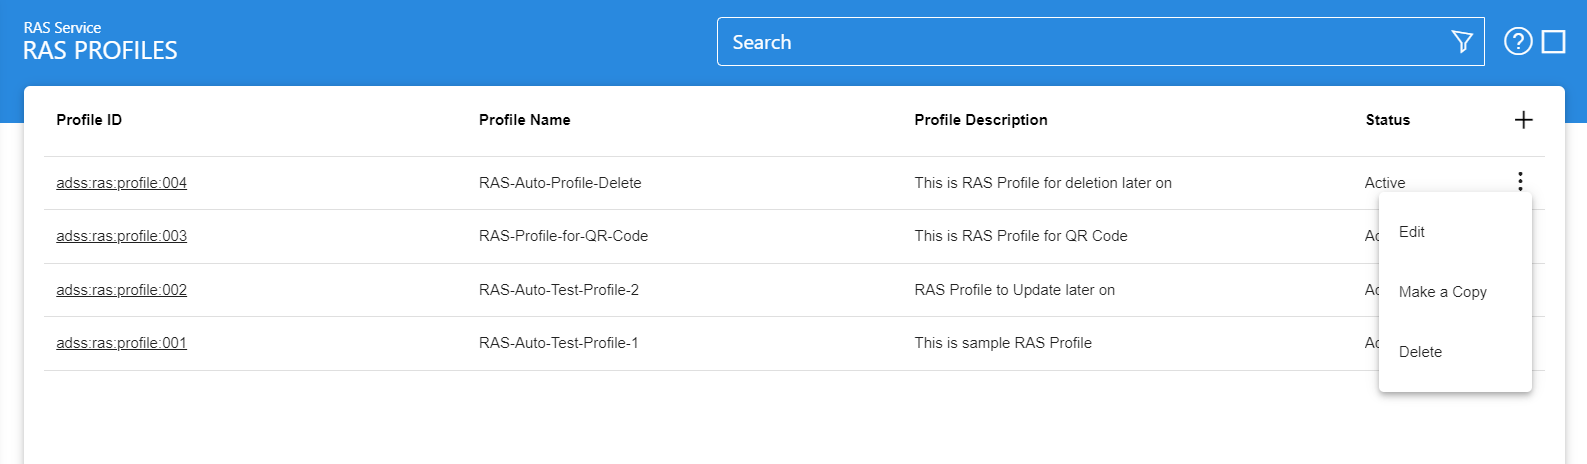Click three-dot menu icon for profile 004
This screenshot has height=464, width=1587.
click(x=1519, y=181)
